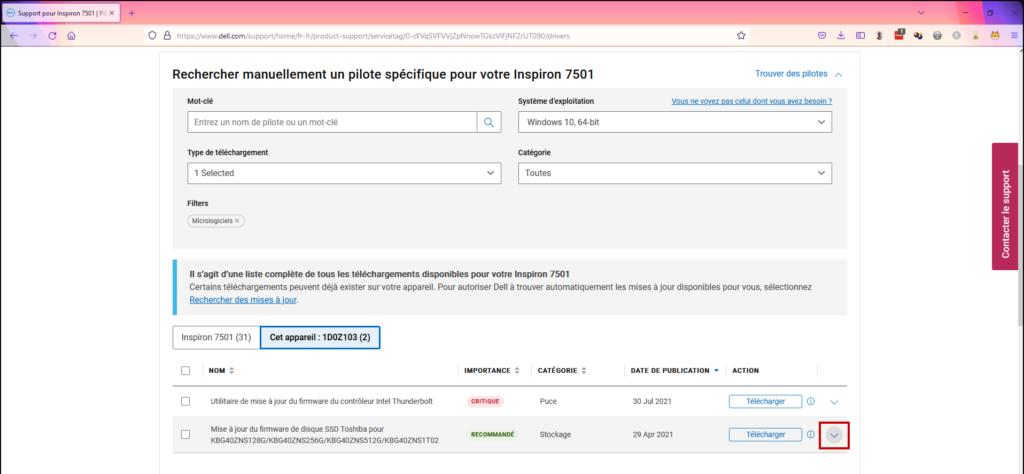
Task: Select the Cet appareil : 1D0Z103 tab
Action: (x=320, y=338)
